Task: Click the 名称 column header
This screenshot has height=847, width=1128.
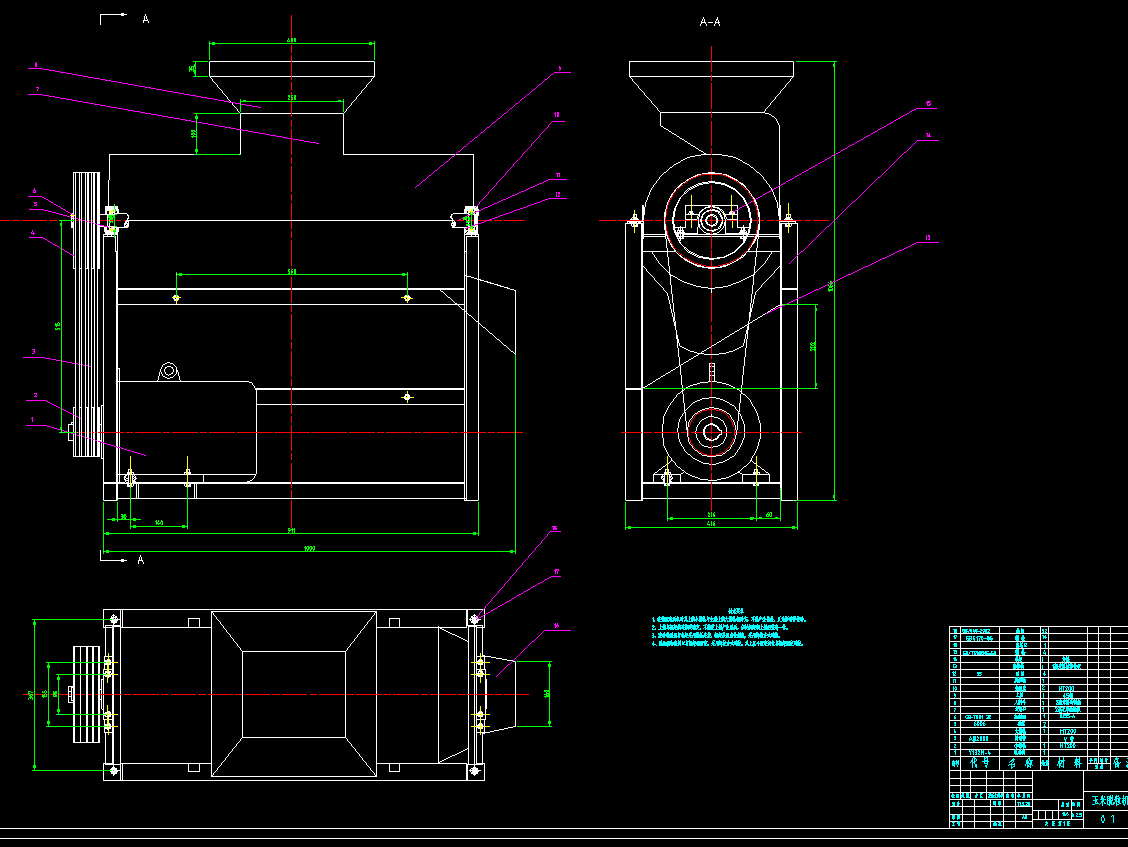Action: tap(1019, 763)
